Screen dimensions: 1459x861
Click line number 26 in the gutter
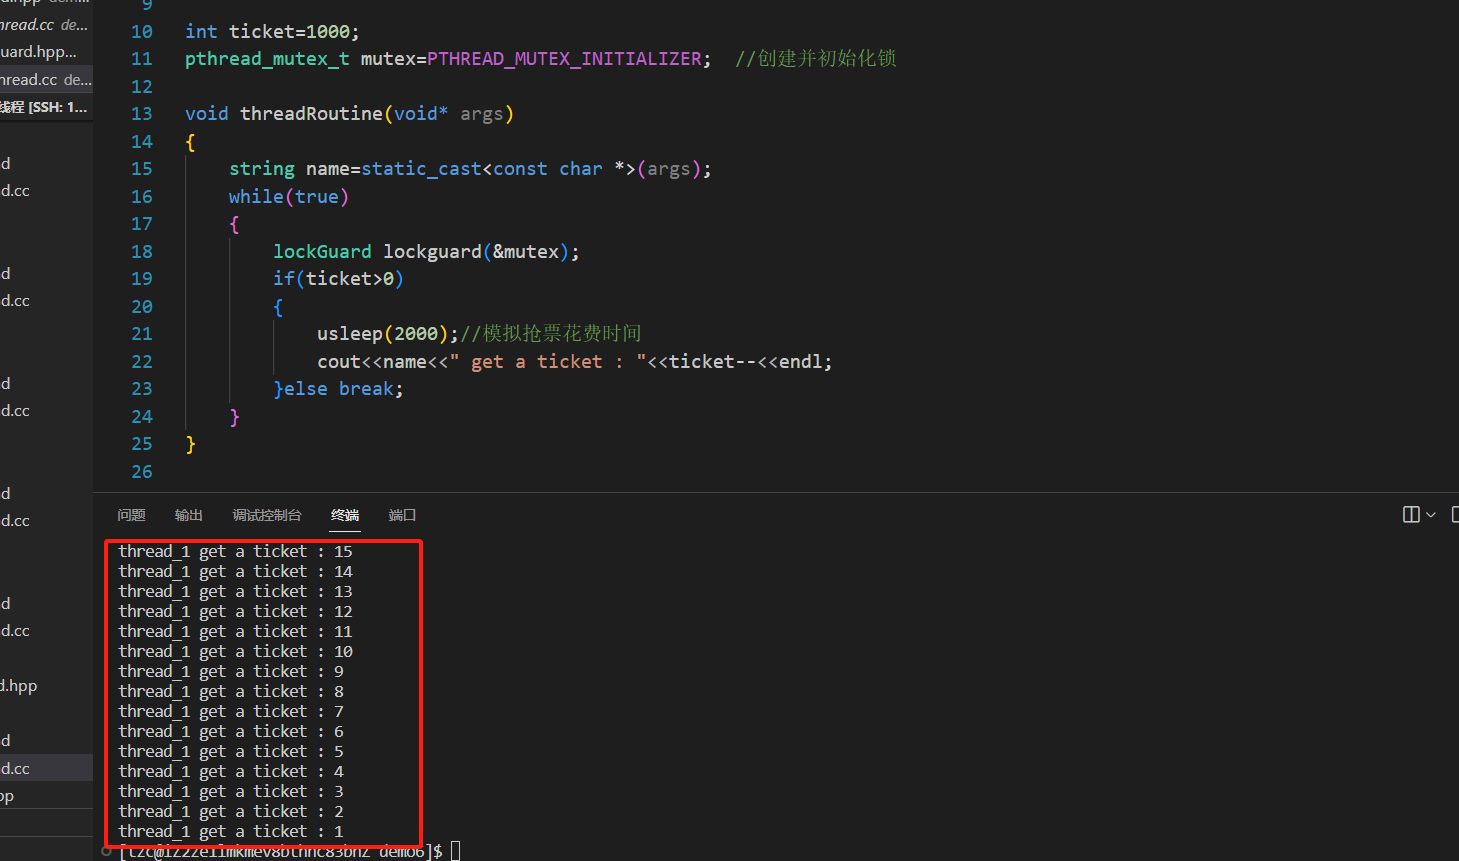142,472
